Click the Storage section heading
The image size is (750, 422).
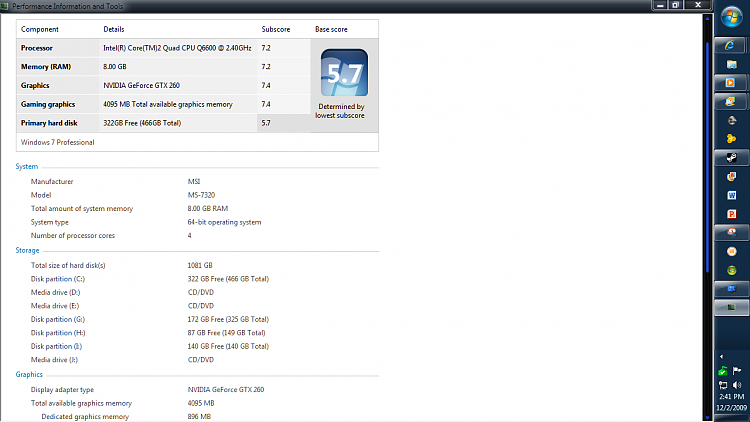(27, 250)
